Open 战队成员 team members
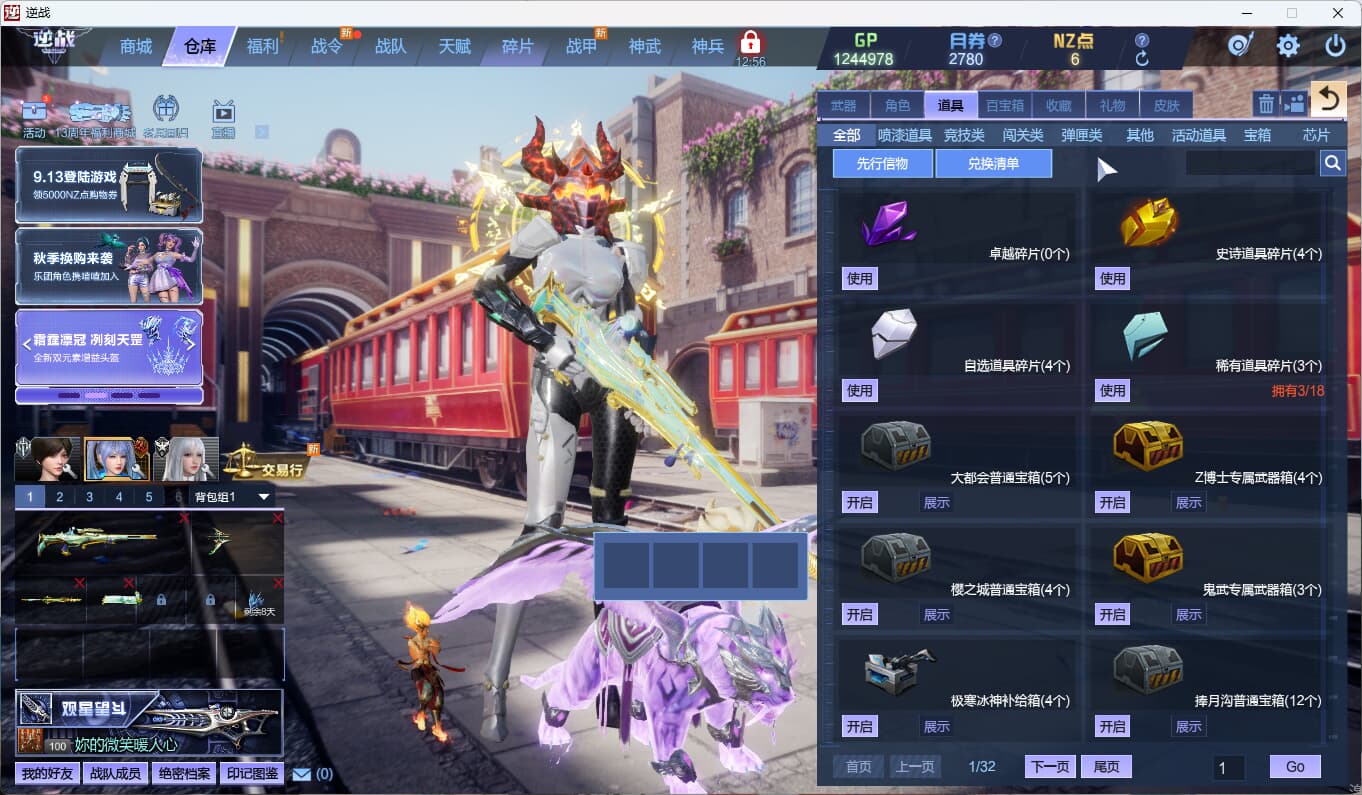Image resolution: width=1362 pixels, height=795 pixels. [x=116, y=773]
